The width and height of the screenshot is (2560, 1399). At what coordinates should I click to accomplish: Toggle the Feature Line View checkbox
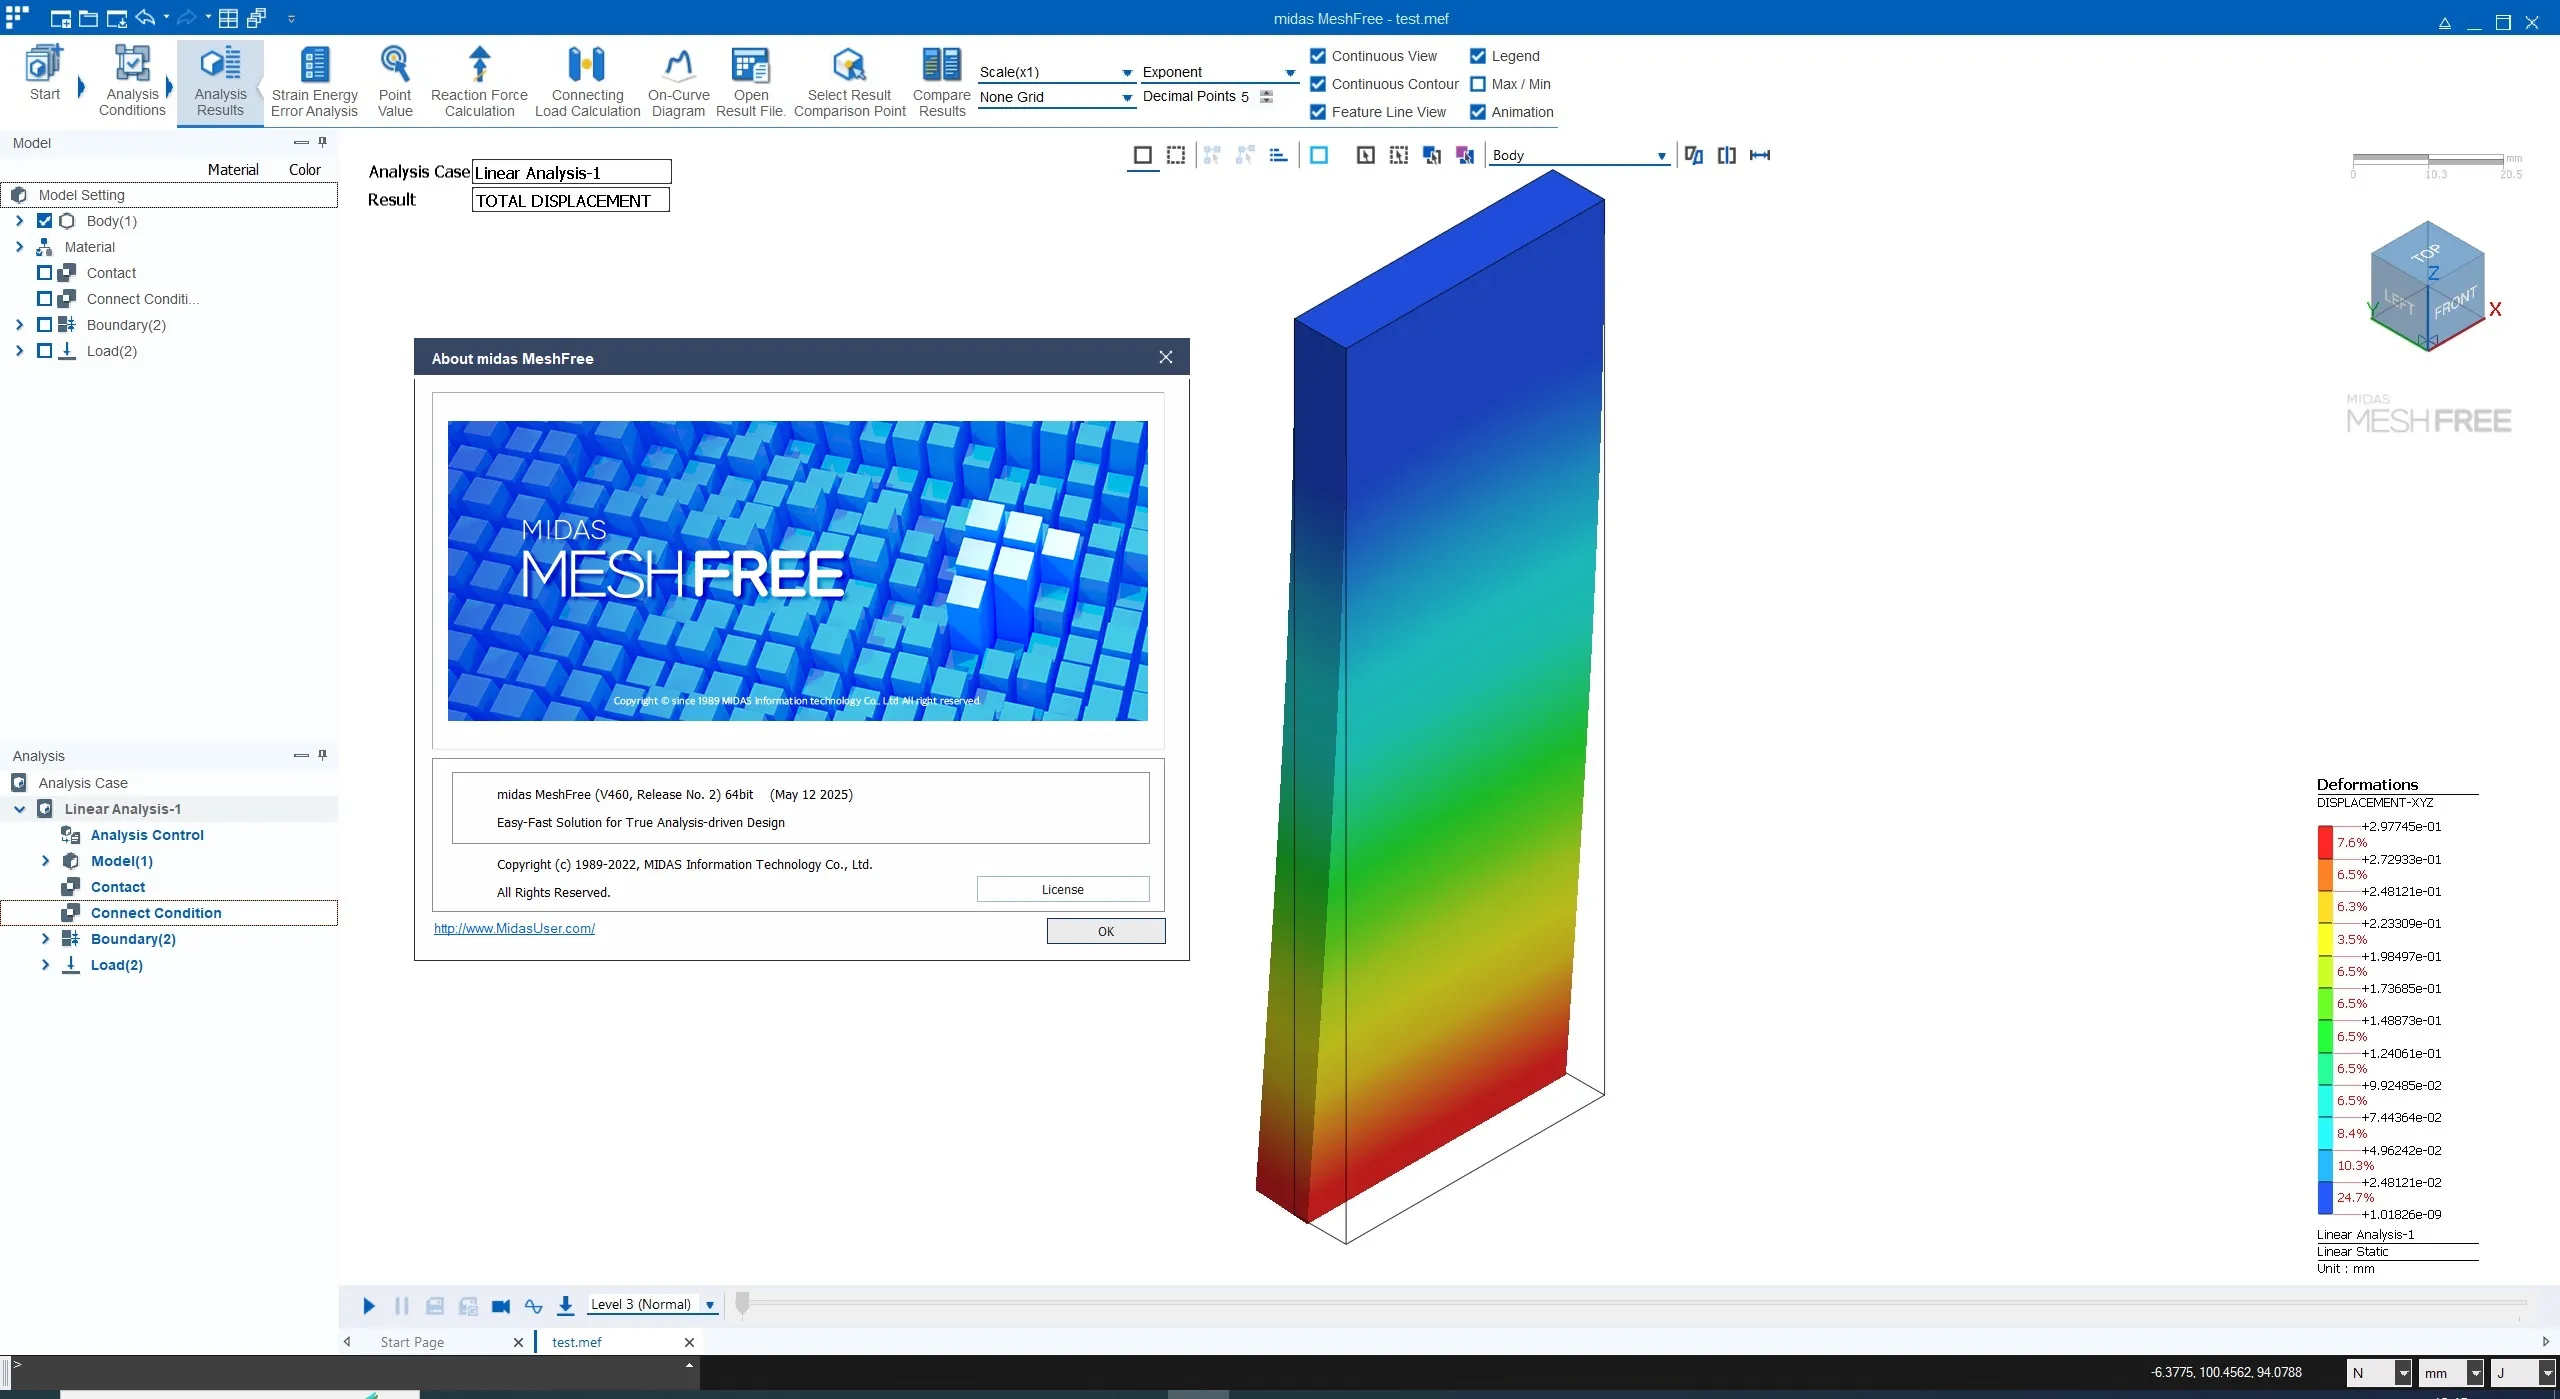(x=1318, y=112)
